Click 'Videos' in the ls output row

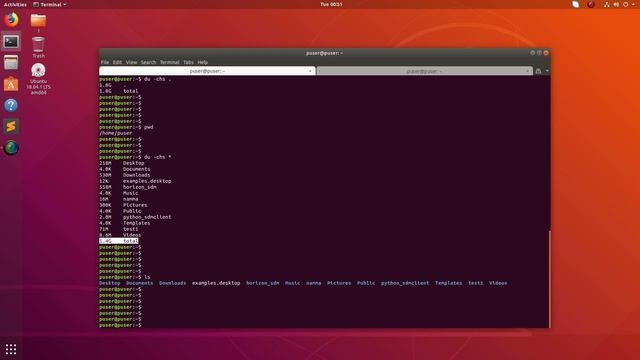(498, 283)
